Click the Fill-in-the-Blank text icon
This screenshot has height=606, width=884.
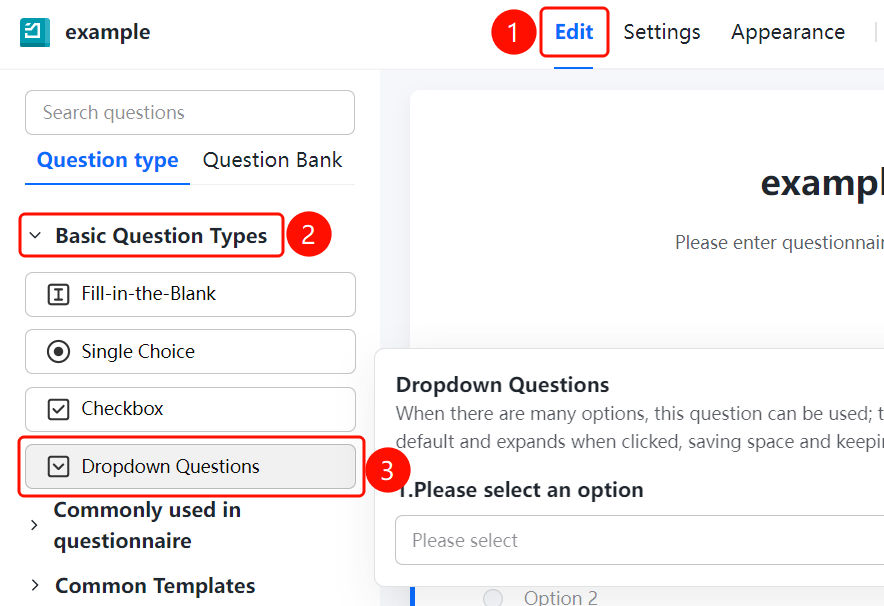point(58,294)
